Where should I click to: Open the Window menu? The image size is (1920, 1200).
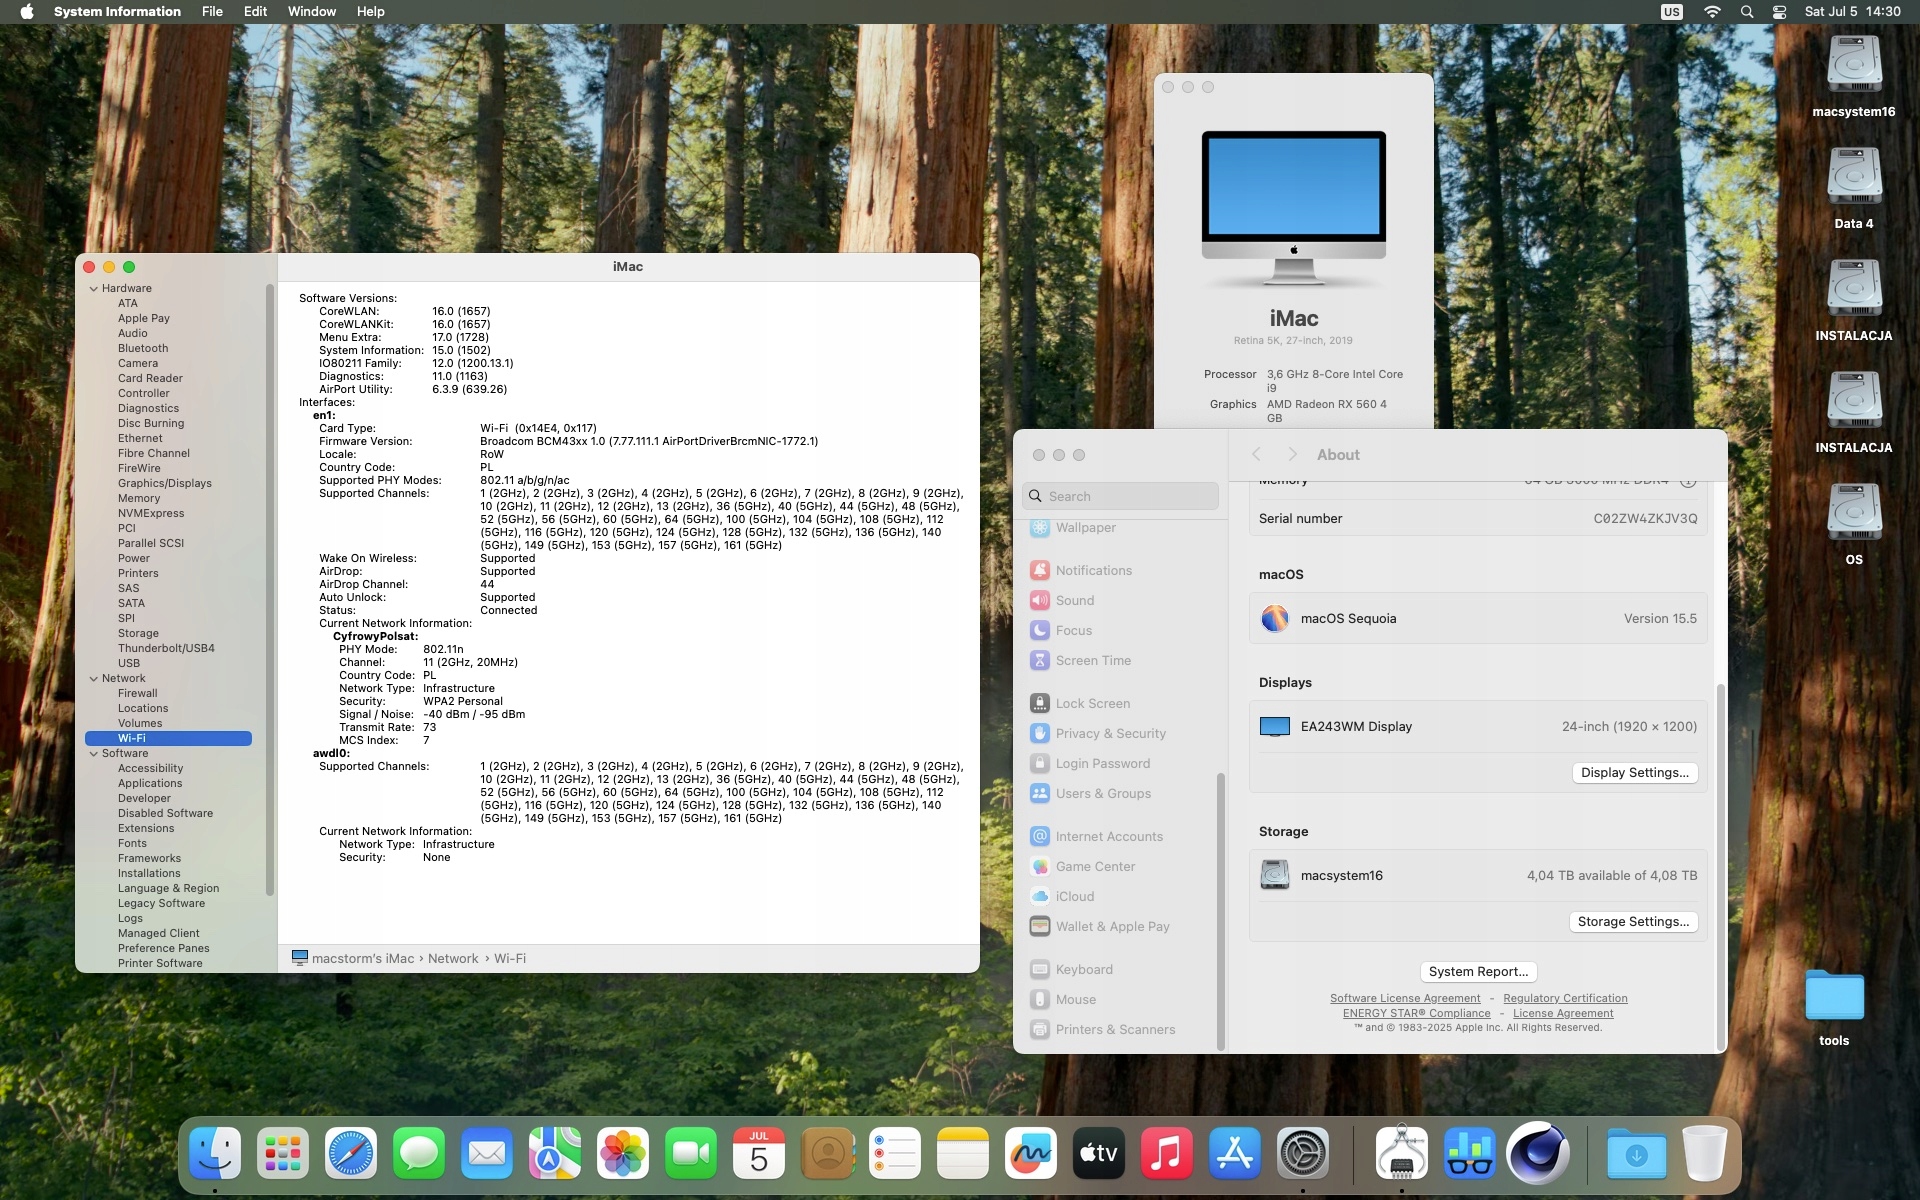[x=311, y=12]
